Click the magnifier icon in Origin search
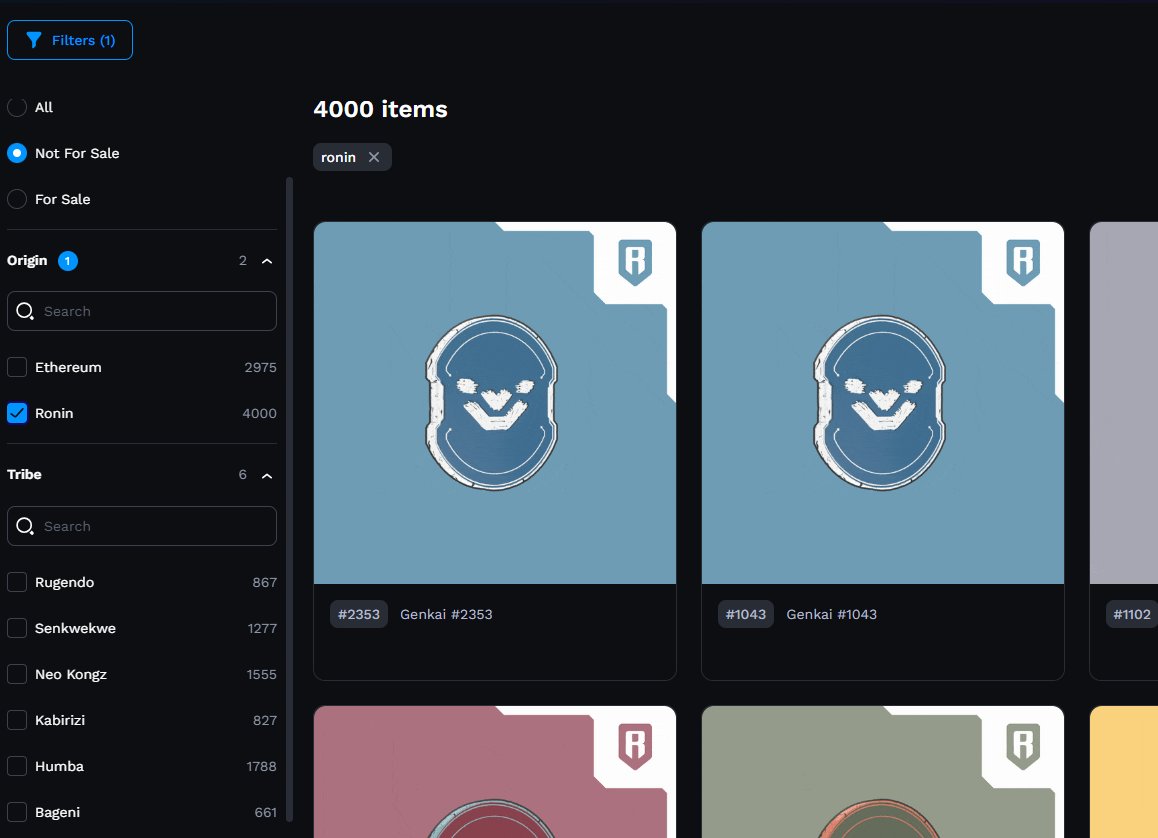 pyautogui.click(x=25, y=311)
